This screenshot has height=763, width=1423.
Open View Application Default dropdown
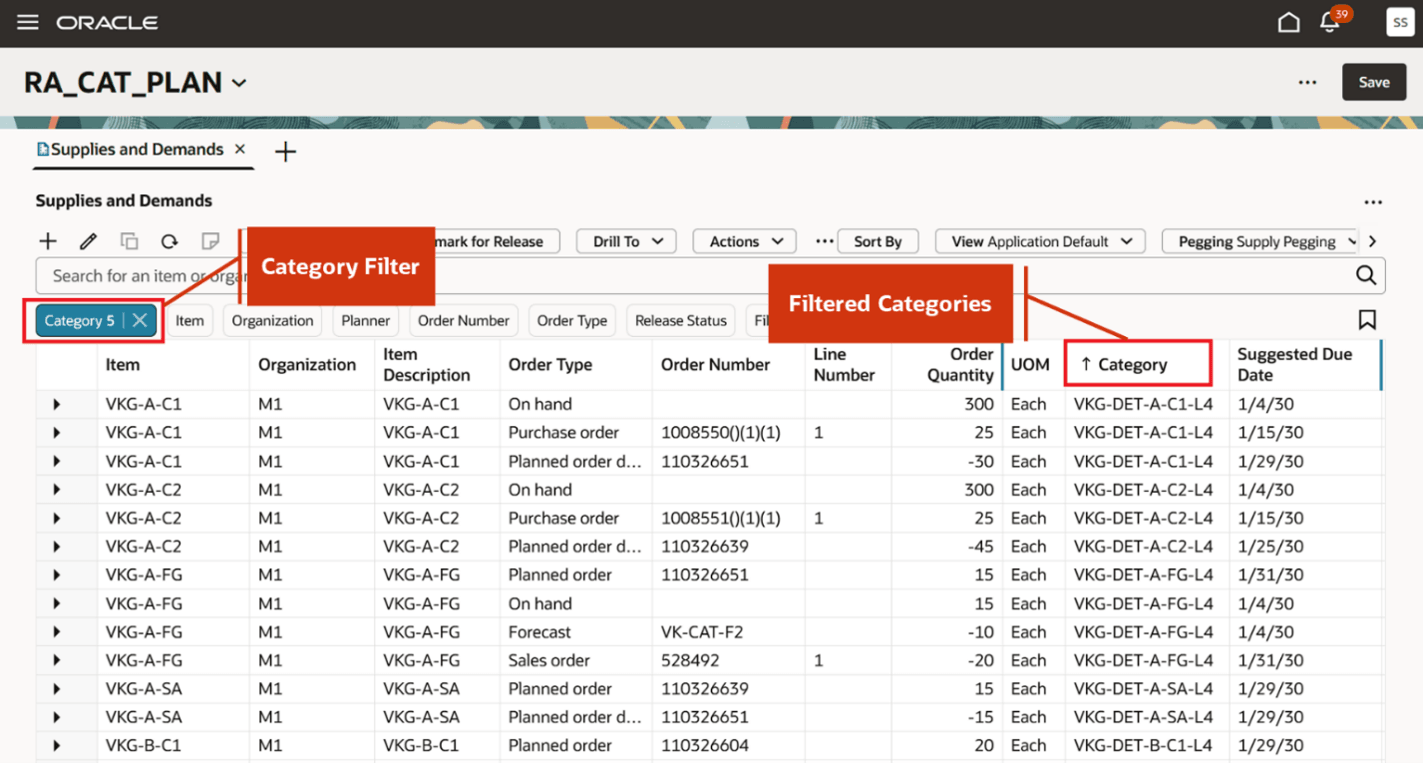point(1040,241)
